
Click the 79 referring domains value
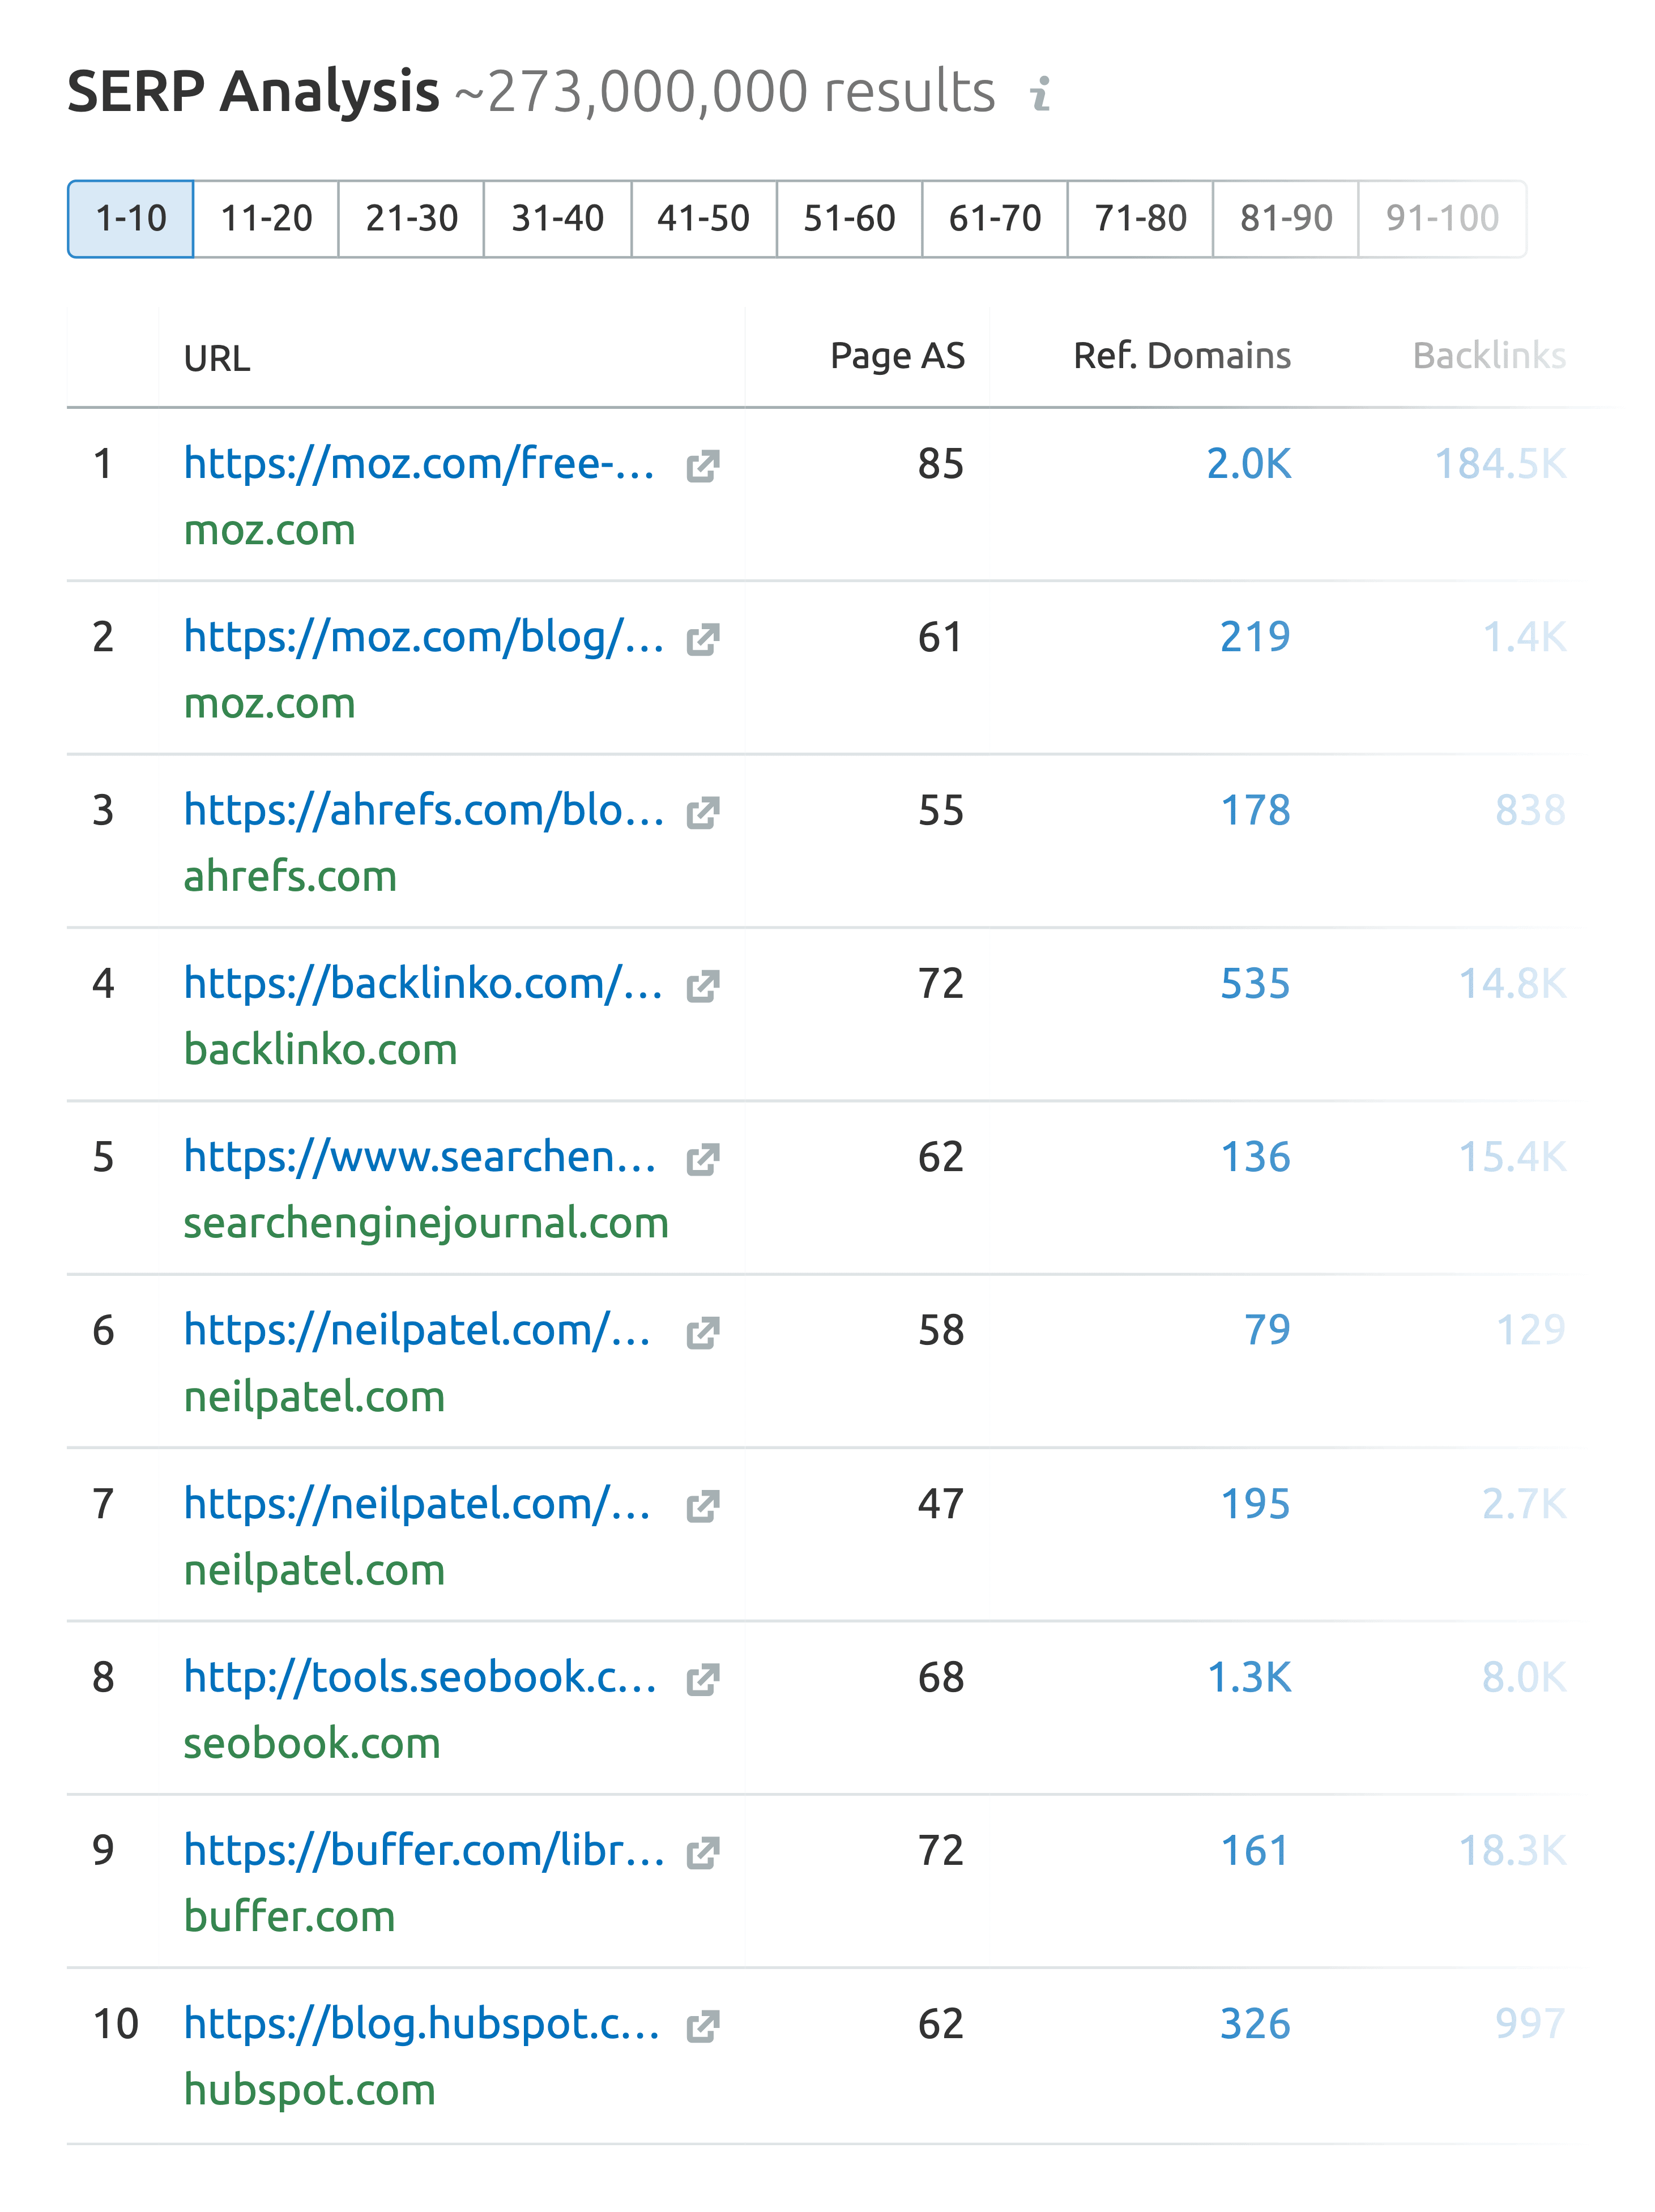[1267, 1331]
